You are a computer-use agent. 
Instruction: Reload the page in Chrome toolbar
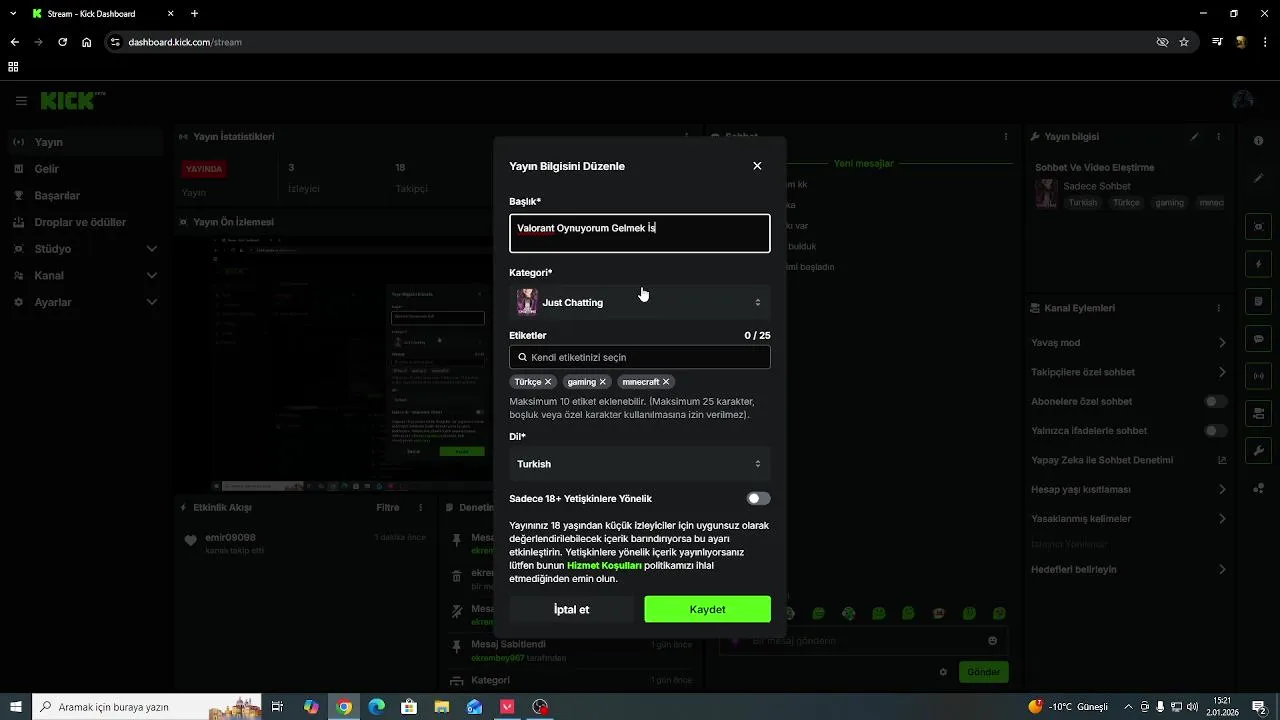[x=62, y=42]
